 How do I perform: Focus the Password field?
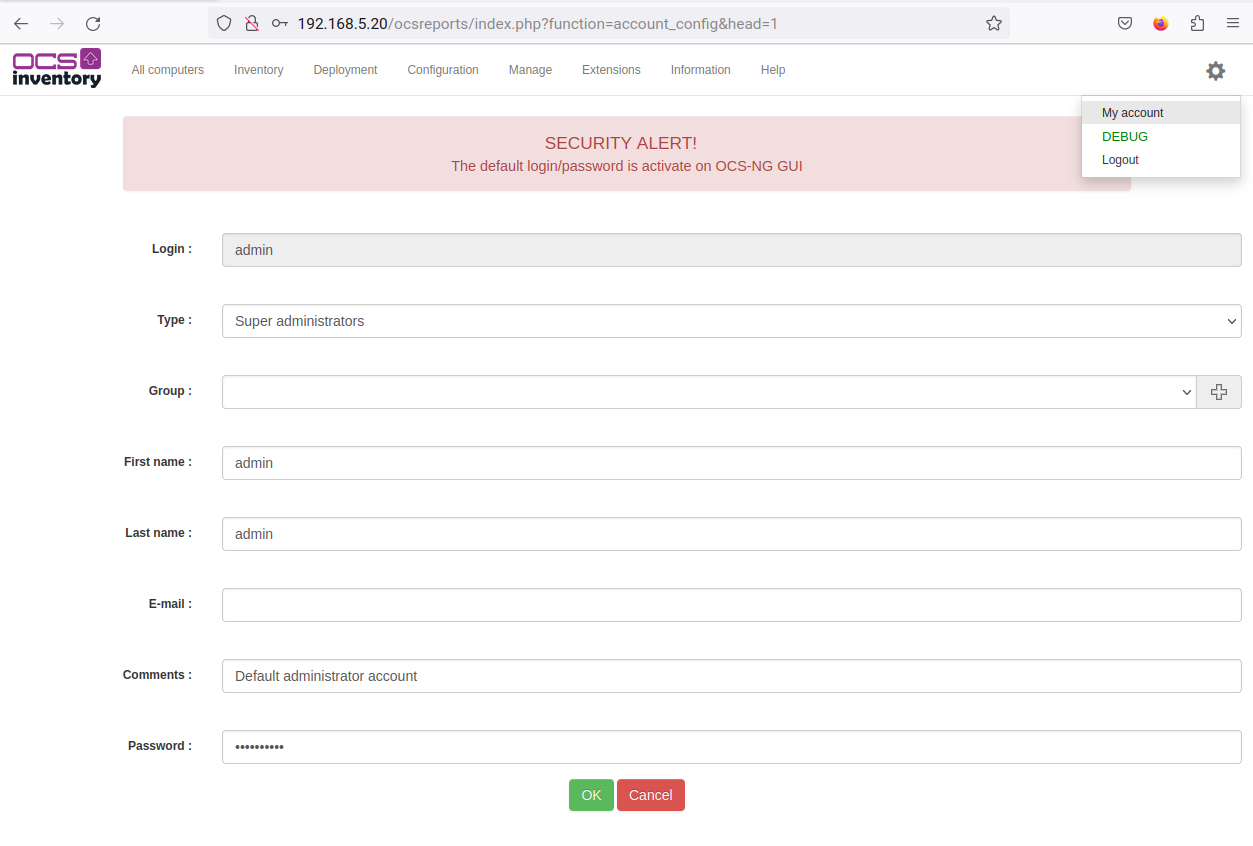pyautogui.click(x=731, y=747)
